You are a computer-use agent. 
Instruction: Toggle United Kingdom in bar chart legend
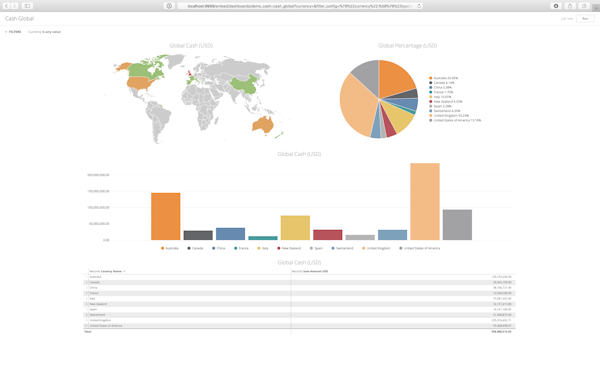[x=376, y=248]
